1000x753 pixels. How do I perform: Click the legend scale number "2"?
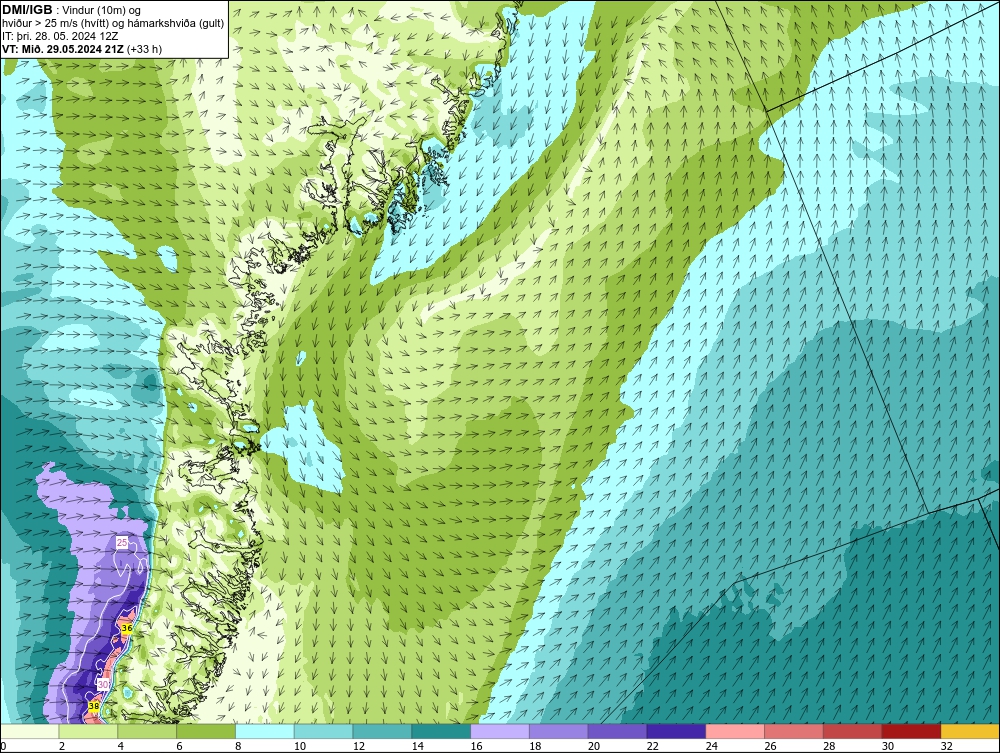[x=62, y=746]
